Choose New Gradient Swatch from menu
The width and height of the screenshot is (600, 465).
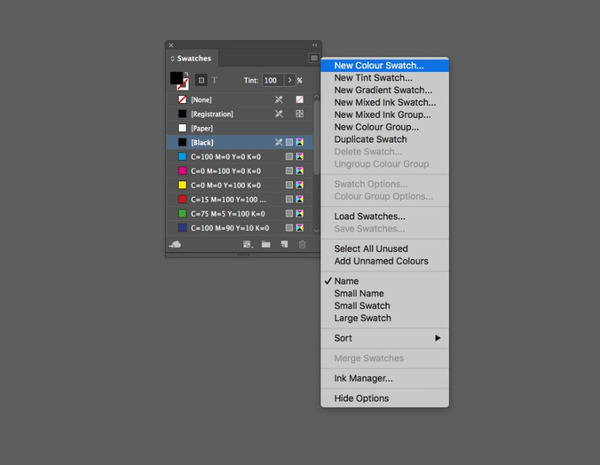pyautogui.click(x=383, y=90)
